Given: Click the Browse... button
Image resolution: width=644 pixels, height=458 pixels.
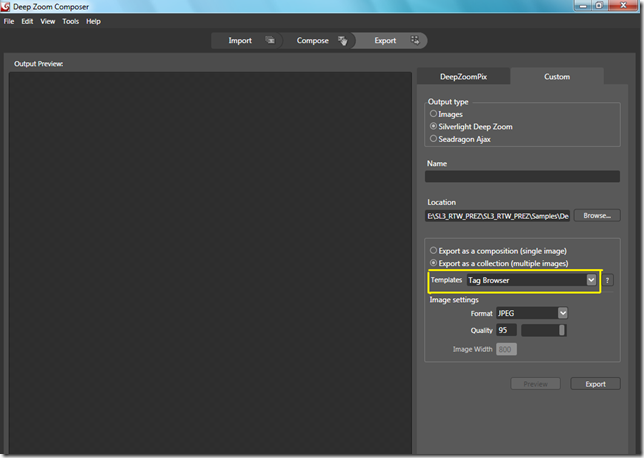Looking at the screenshot, I should pos(597,216).
